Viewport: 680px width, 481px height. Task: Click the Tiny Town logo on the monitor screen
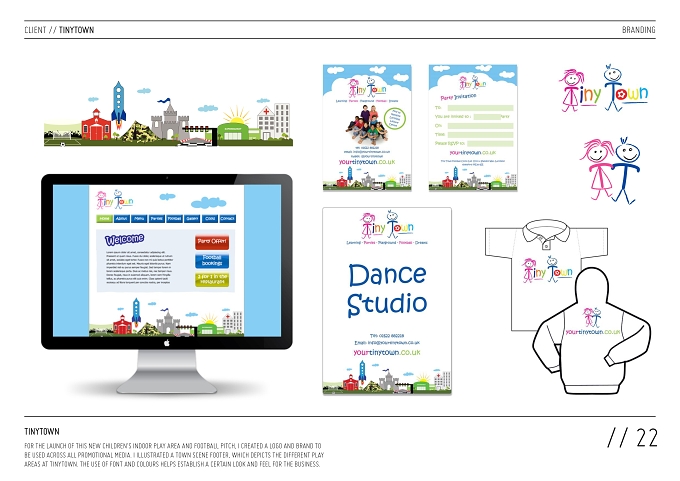point(114,200)
